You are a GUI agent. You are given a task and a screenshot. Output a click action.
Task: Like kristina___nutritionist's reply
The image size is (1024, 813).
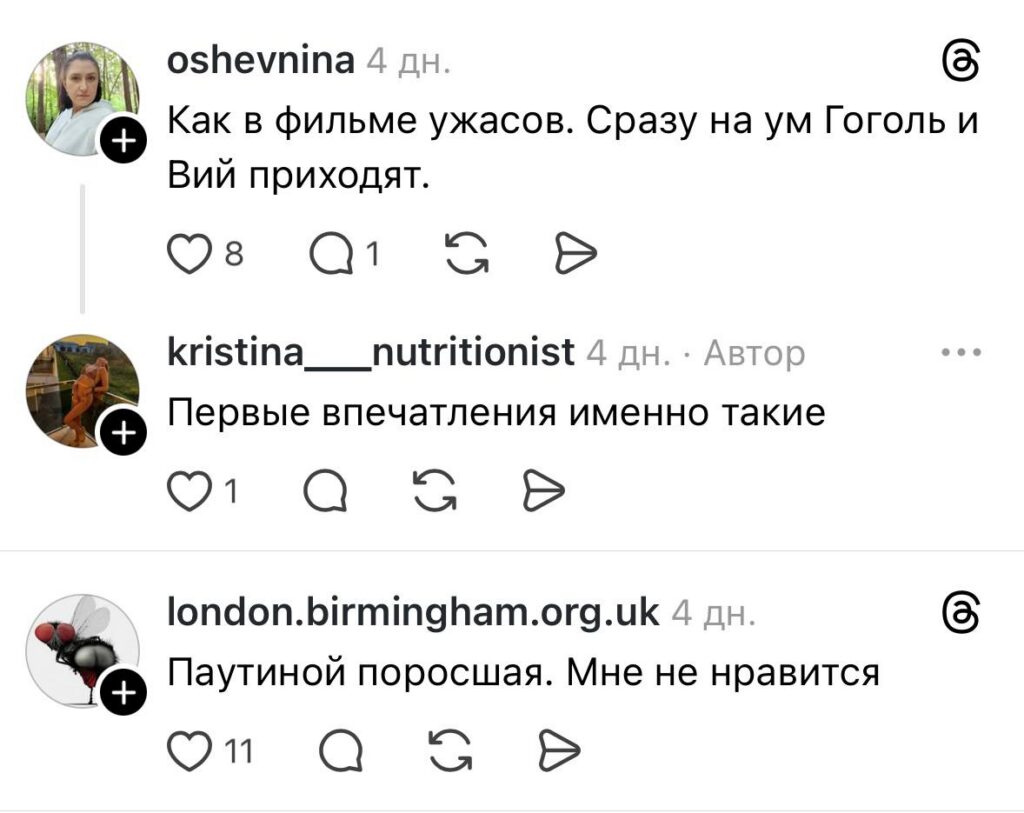point(185,491)
